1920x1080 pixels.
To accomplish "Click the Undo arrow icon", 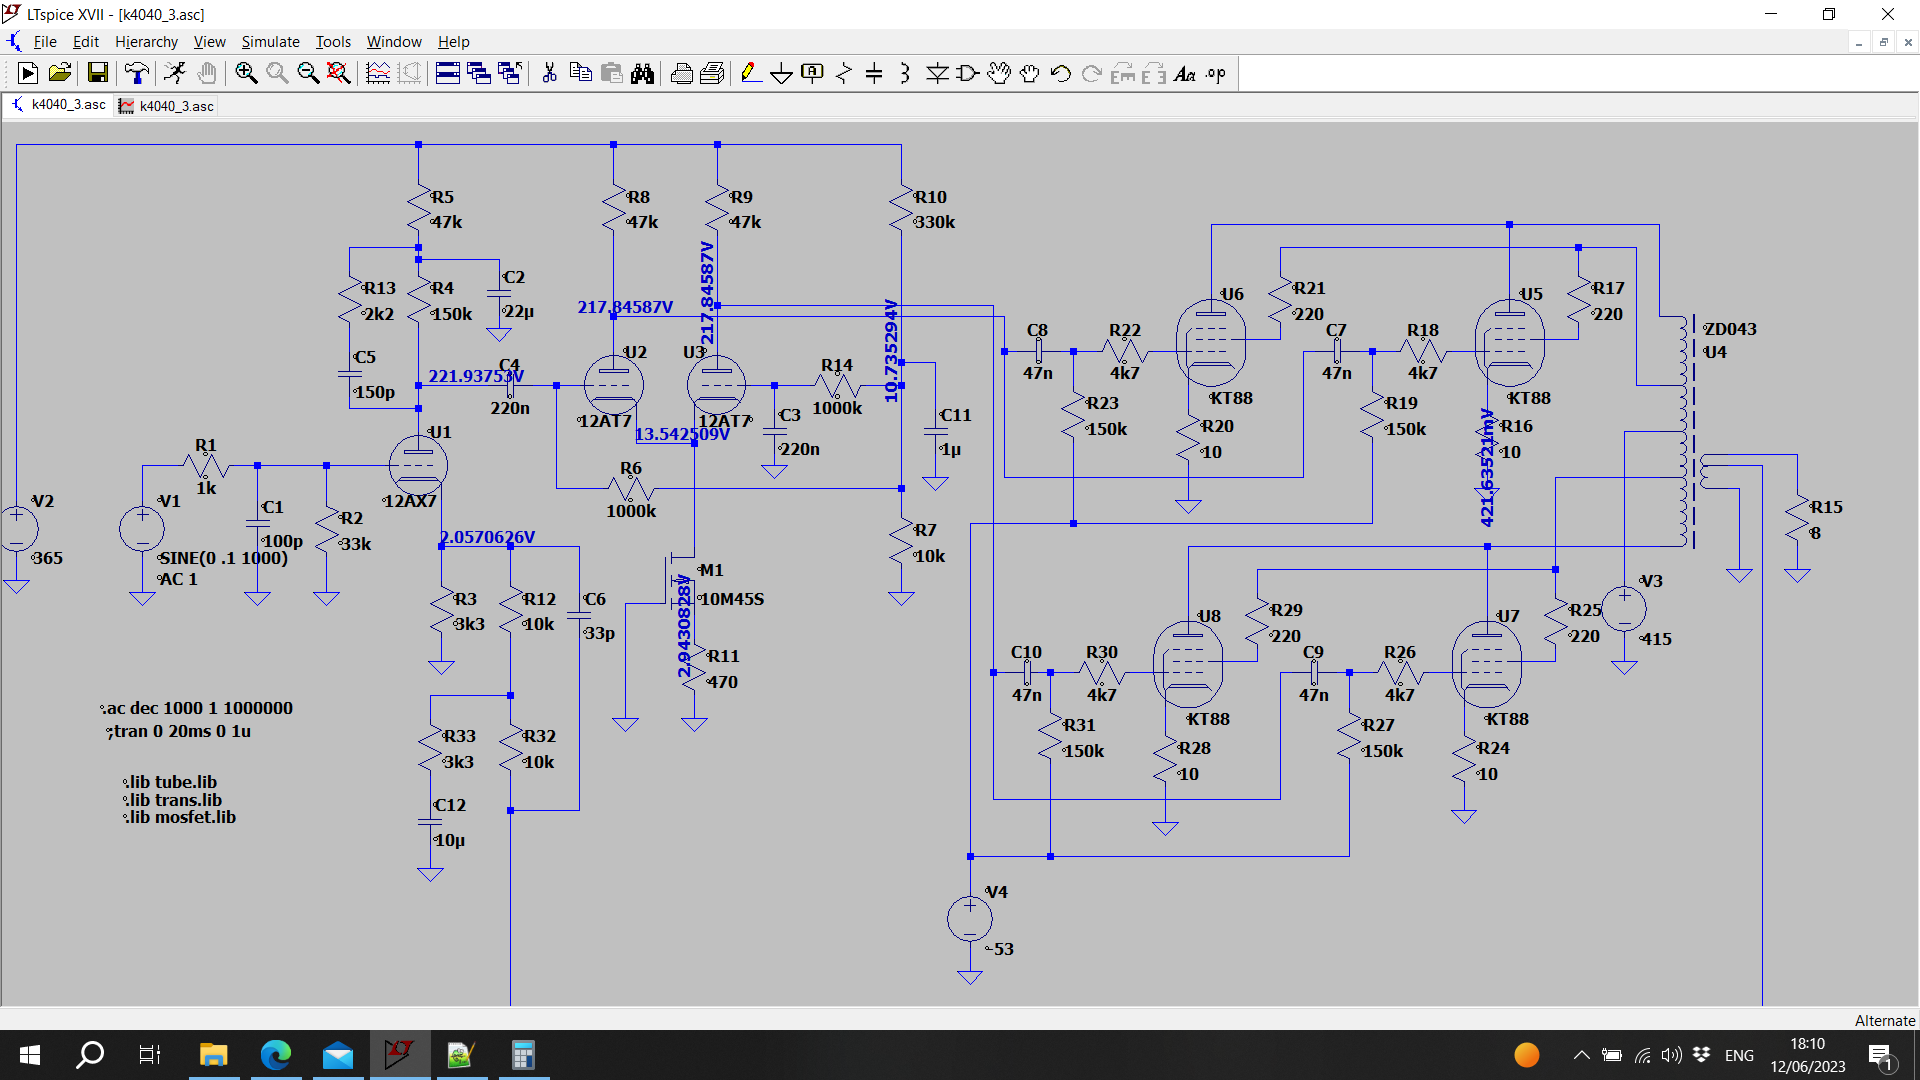I will [x=1061, y=73].
